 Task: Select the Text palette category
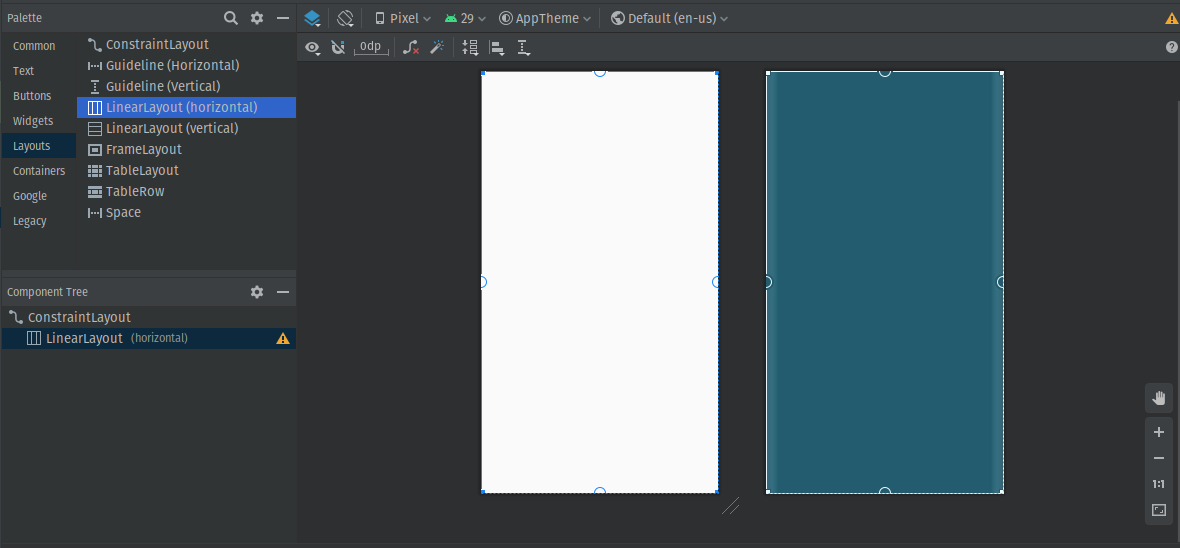coord(39,71)
